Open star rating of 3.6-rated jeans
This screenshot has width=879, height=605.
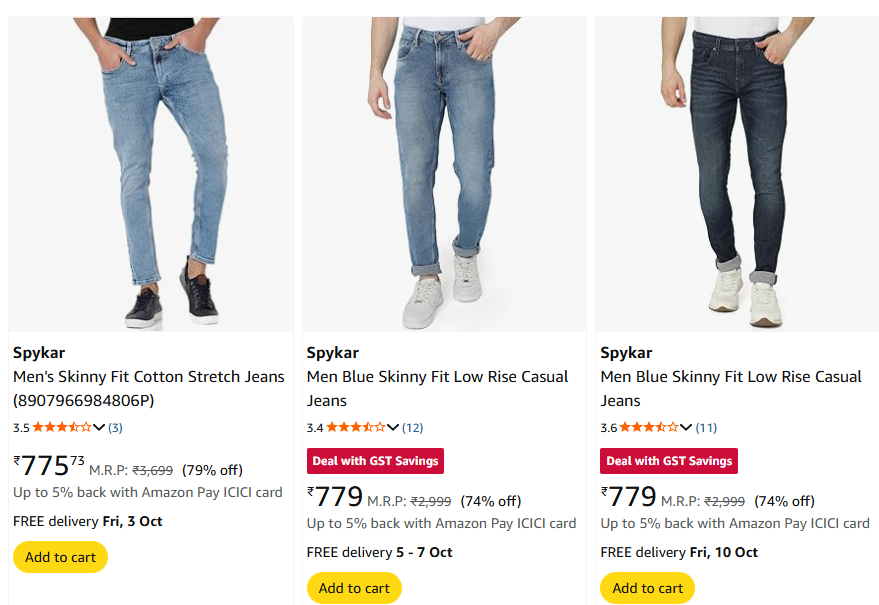(649, 427)
